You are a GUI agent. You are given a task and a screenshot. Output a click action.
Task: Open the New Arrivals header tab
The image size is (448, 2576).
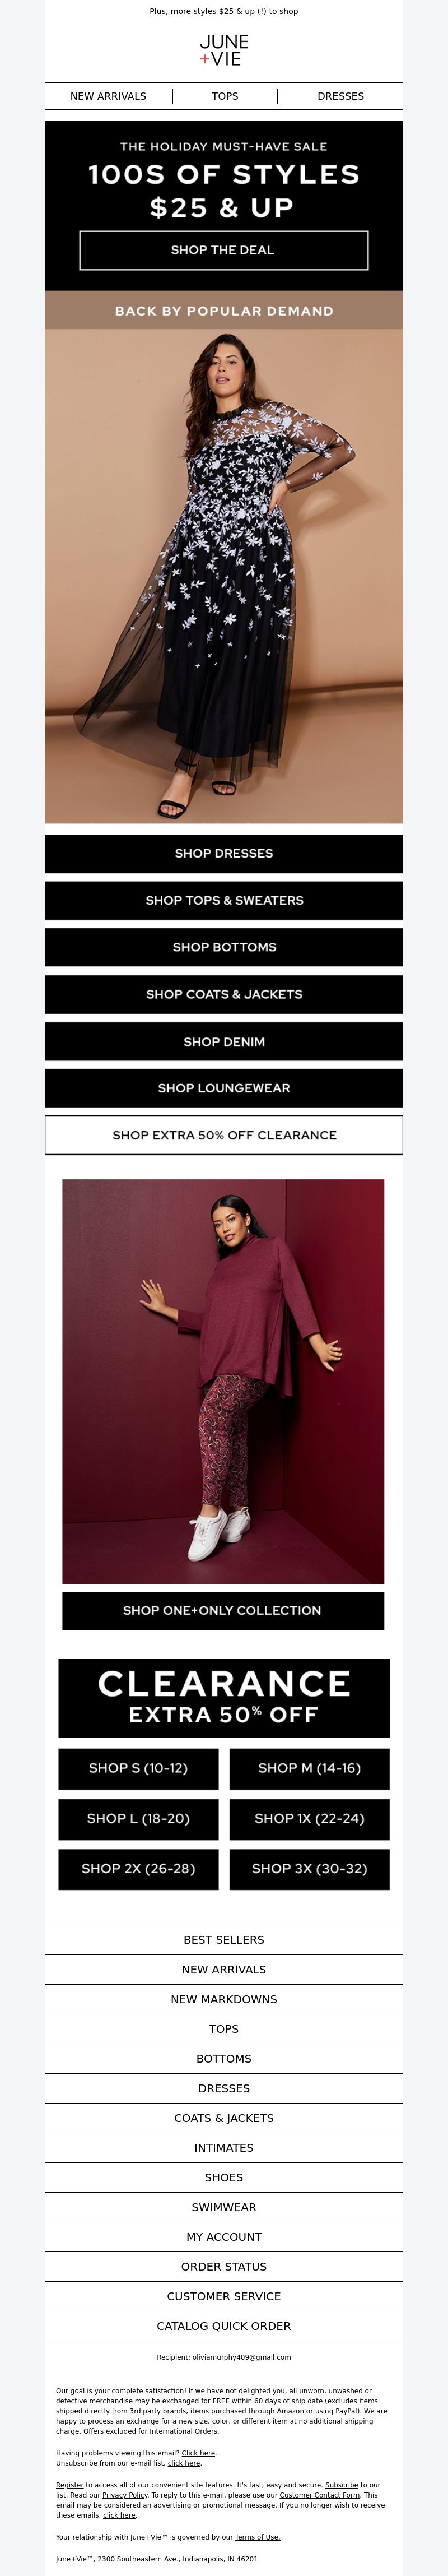[108, 96]
